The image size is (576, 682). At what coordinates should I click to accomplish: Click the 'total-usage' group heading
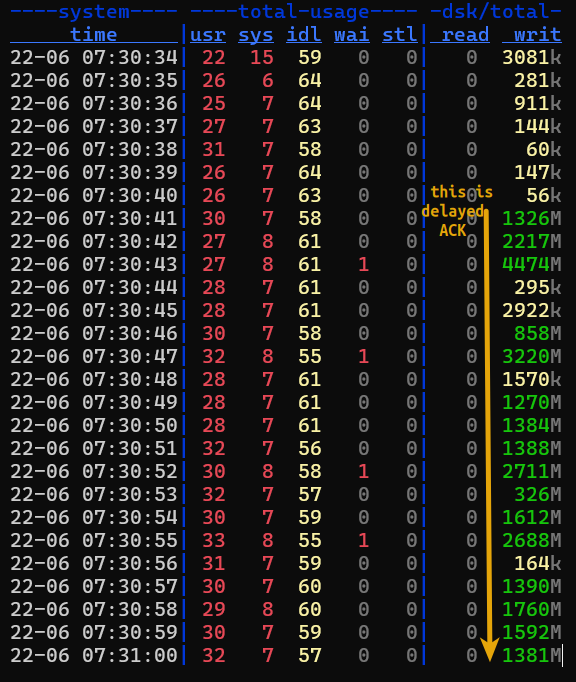[304, 12]
